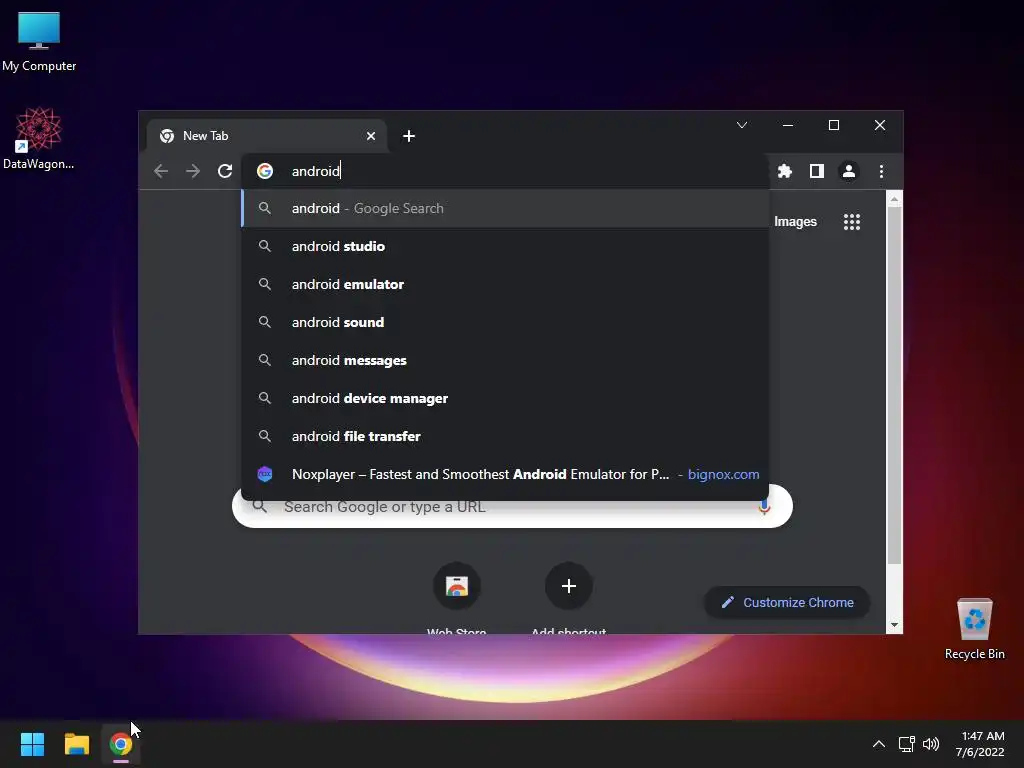Select the My Computer desktop icon
1024x768 pixels.
click(39, 41)
